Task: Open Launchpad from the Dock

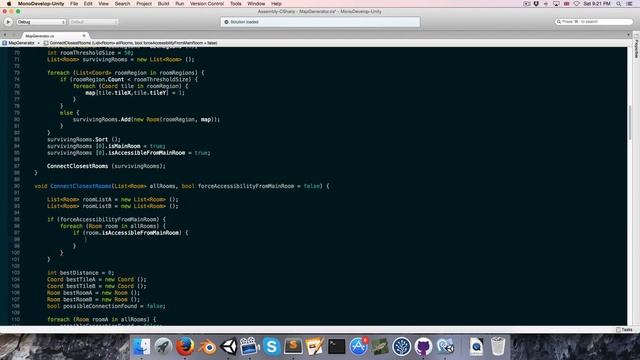Action: 163,347
